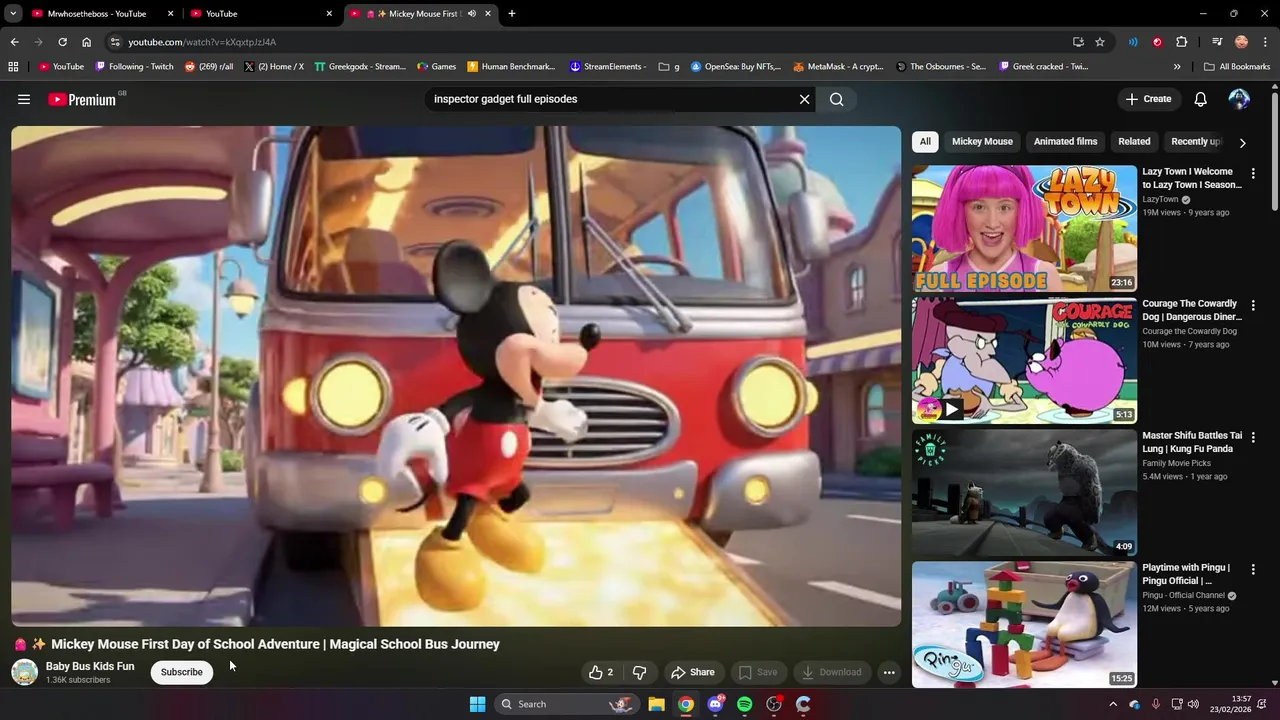Open Windows Start menu
Image resolution: width=1280 pixels, height=720 pixels.
478,704
